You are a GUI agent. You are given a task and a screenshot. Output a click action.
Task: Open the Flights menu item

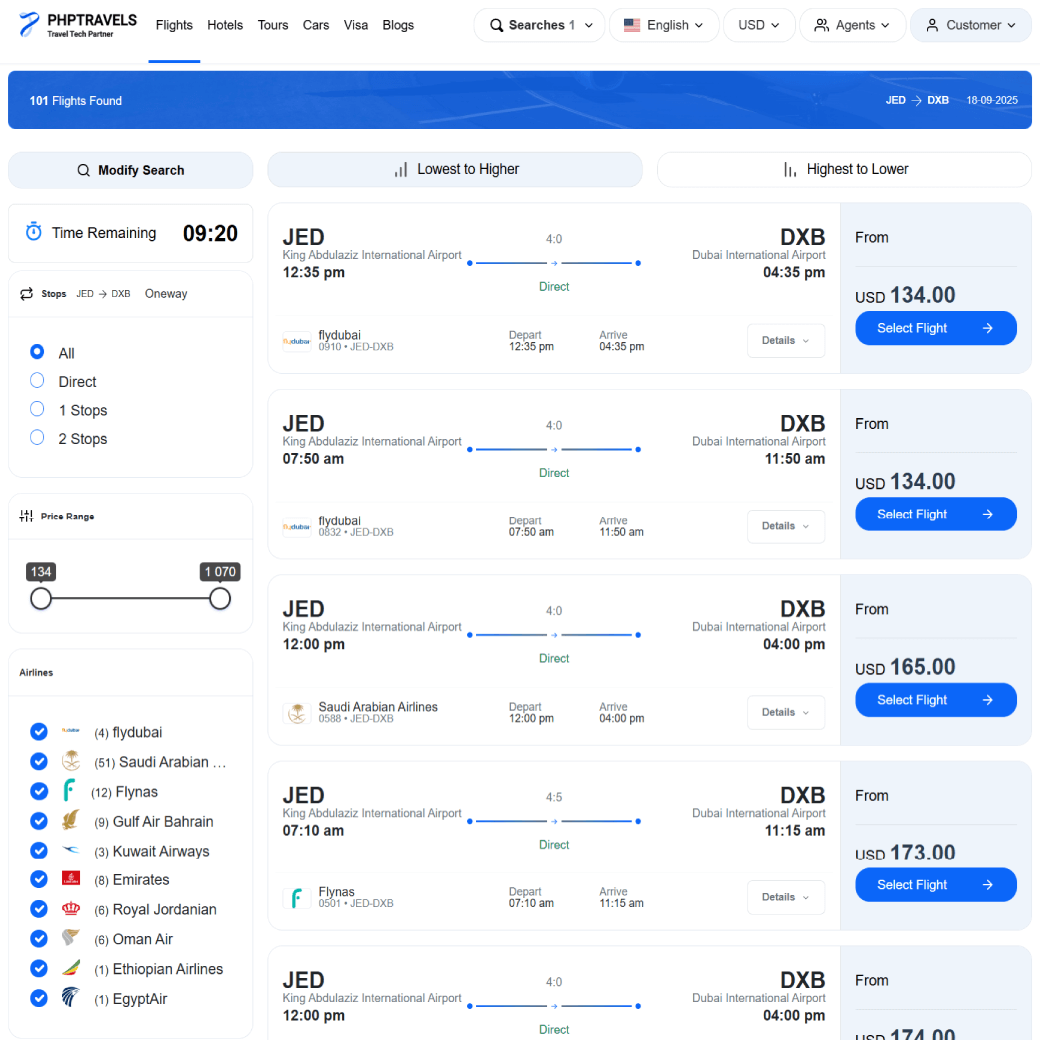tap(174, 25)
